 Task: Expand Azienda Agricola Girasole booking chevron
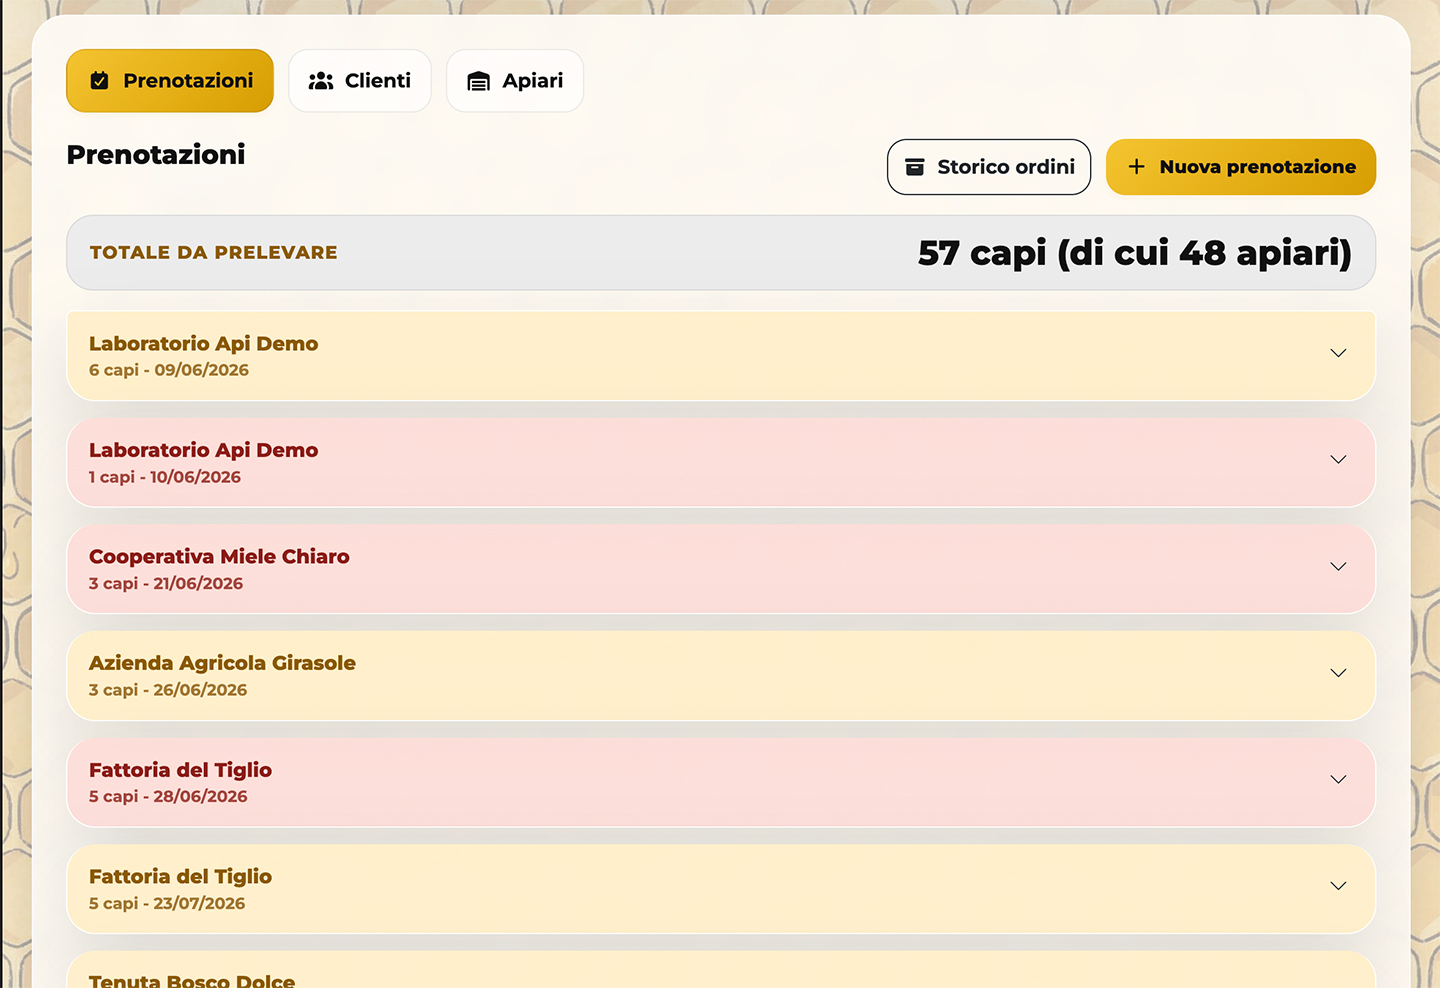click(1338, 673)
